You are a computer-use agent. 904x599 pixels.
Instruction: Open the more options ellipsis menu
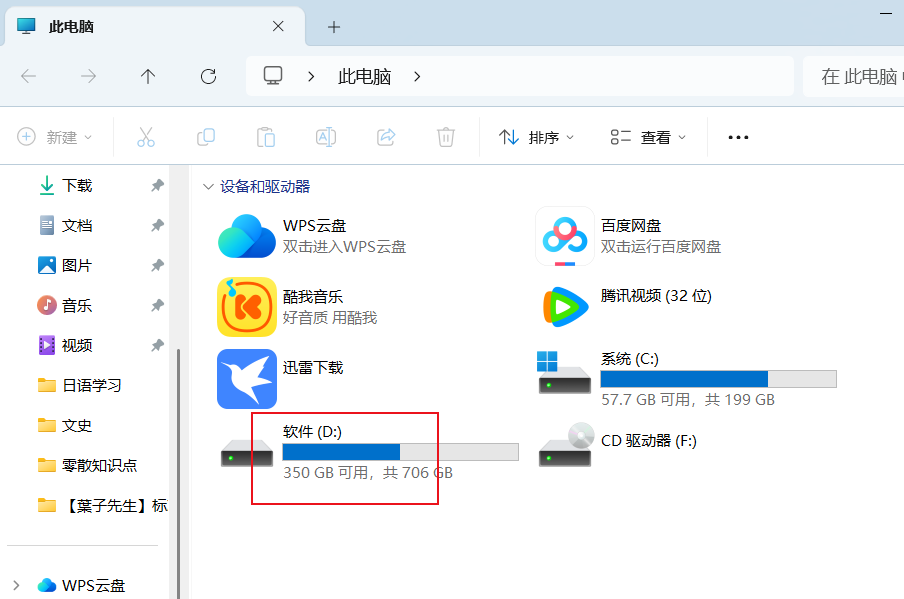[738, 137]
